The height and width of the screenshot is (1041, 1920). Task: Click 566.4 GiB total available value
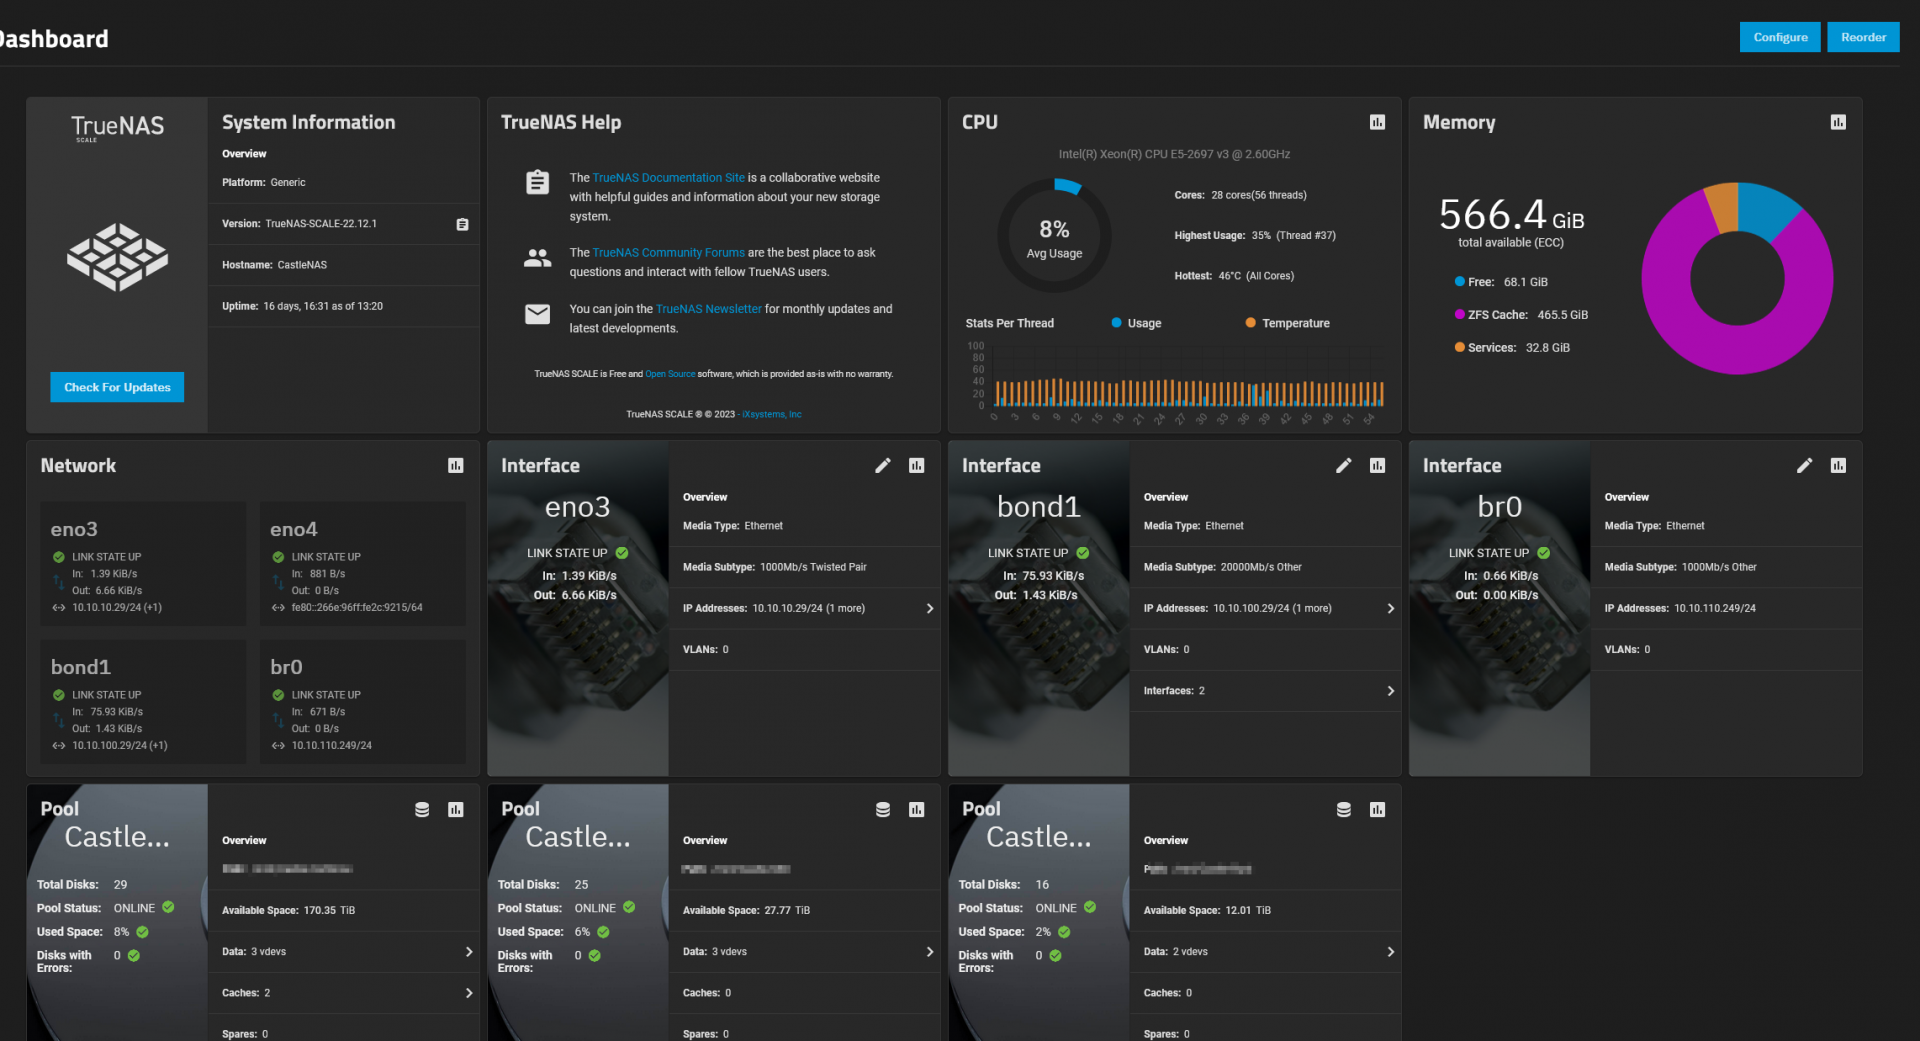[1511, 214]
